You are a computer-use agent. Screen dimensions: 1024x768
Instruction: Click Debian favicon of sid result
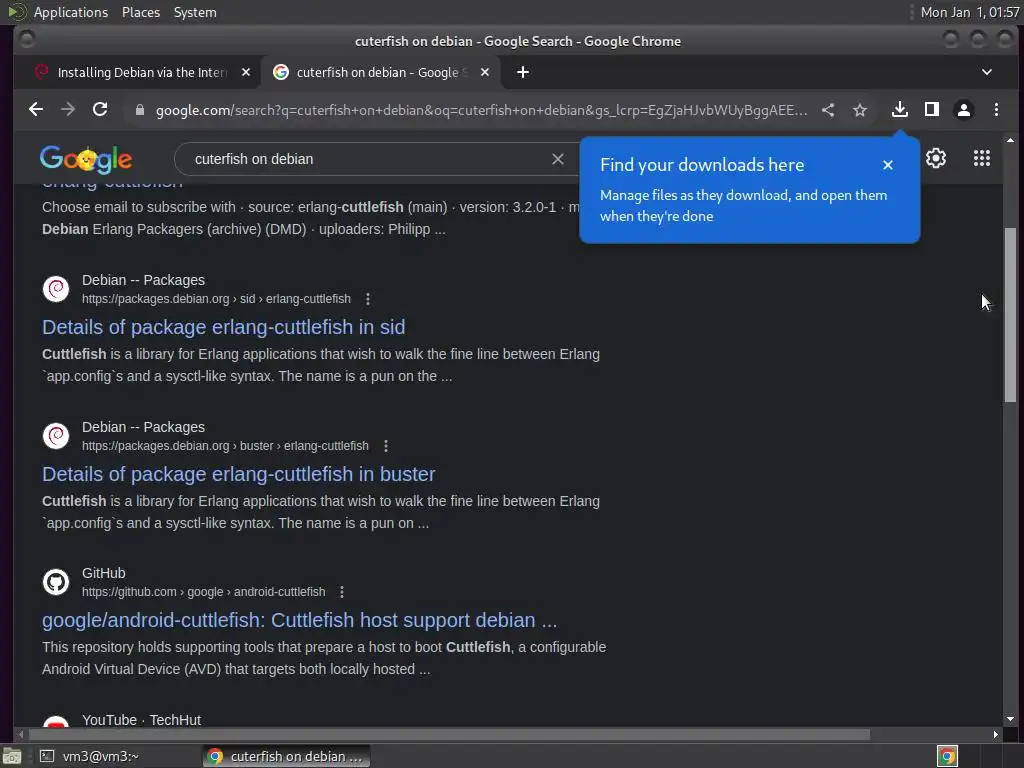pyautogui.click(x=56, y=289)
